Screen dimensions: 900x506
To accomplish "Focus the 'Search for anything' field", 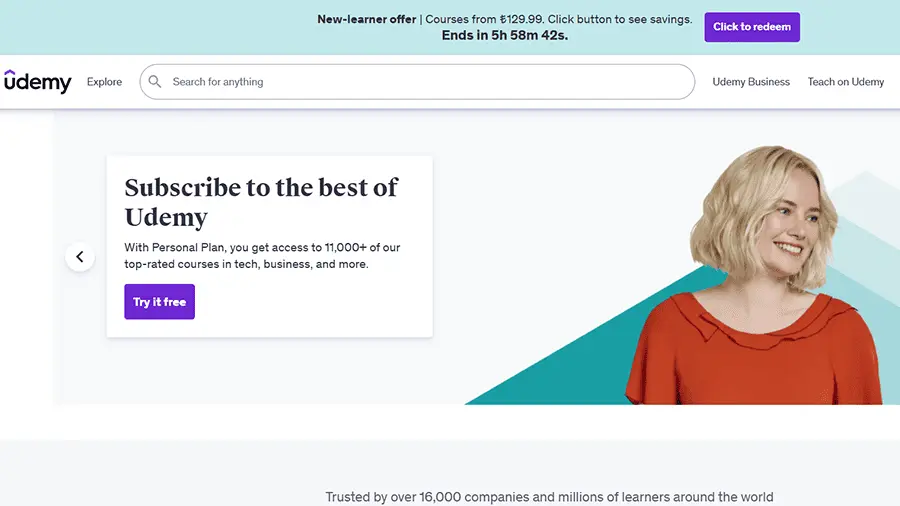I will click(x=420, y=82).
